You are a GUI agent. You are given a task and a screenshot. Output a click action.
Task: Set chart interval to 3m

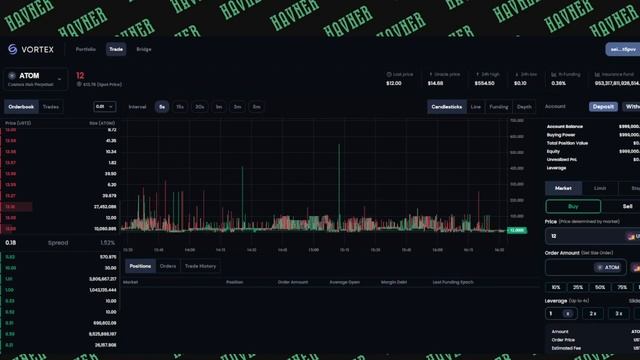click(238, 107)
